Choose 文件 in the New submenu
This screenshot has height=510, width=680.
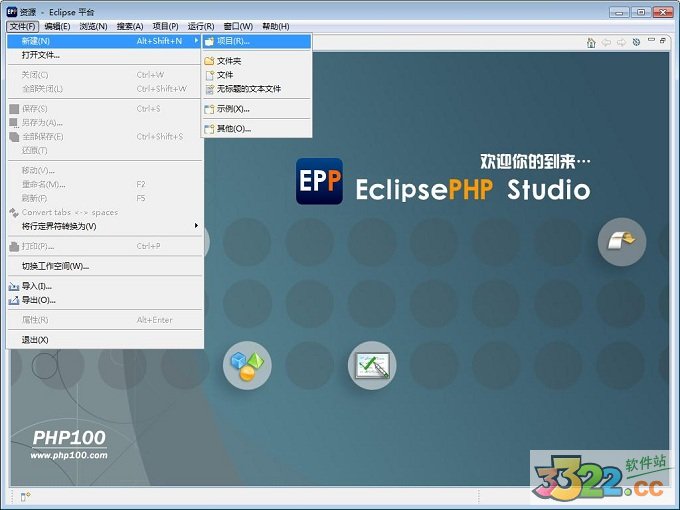(x=256, y=75)
